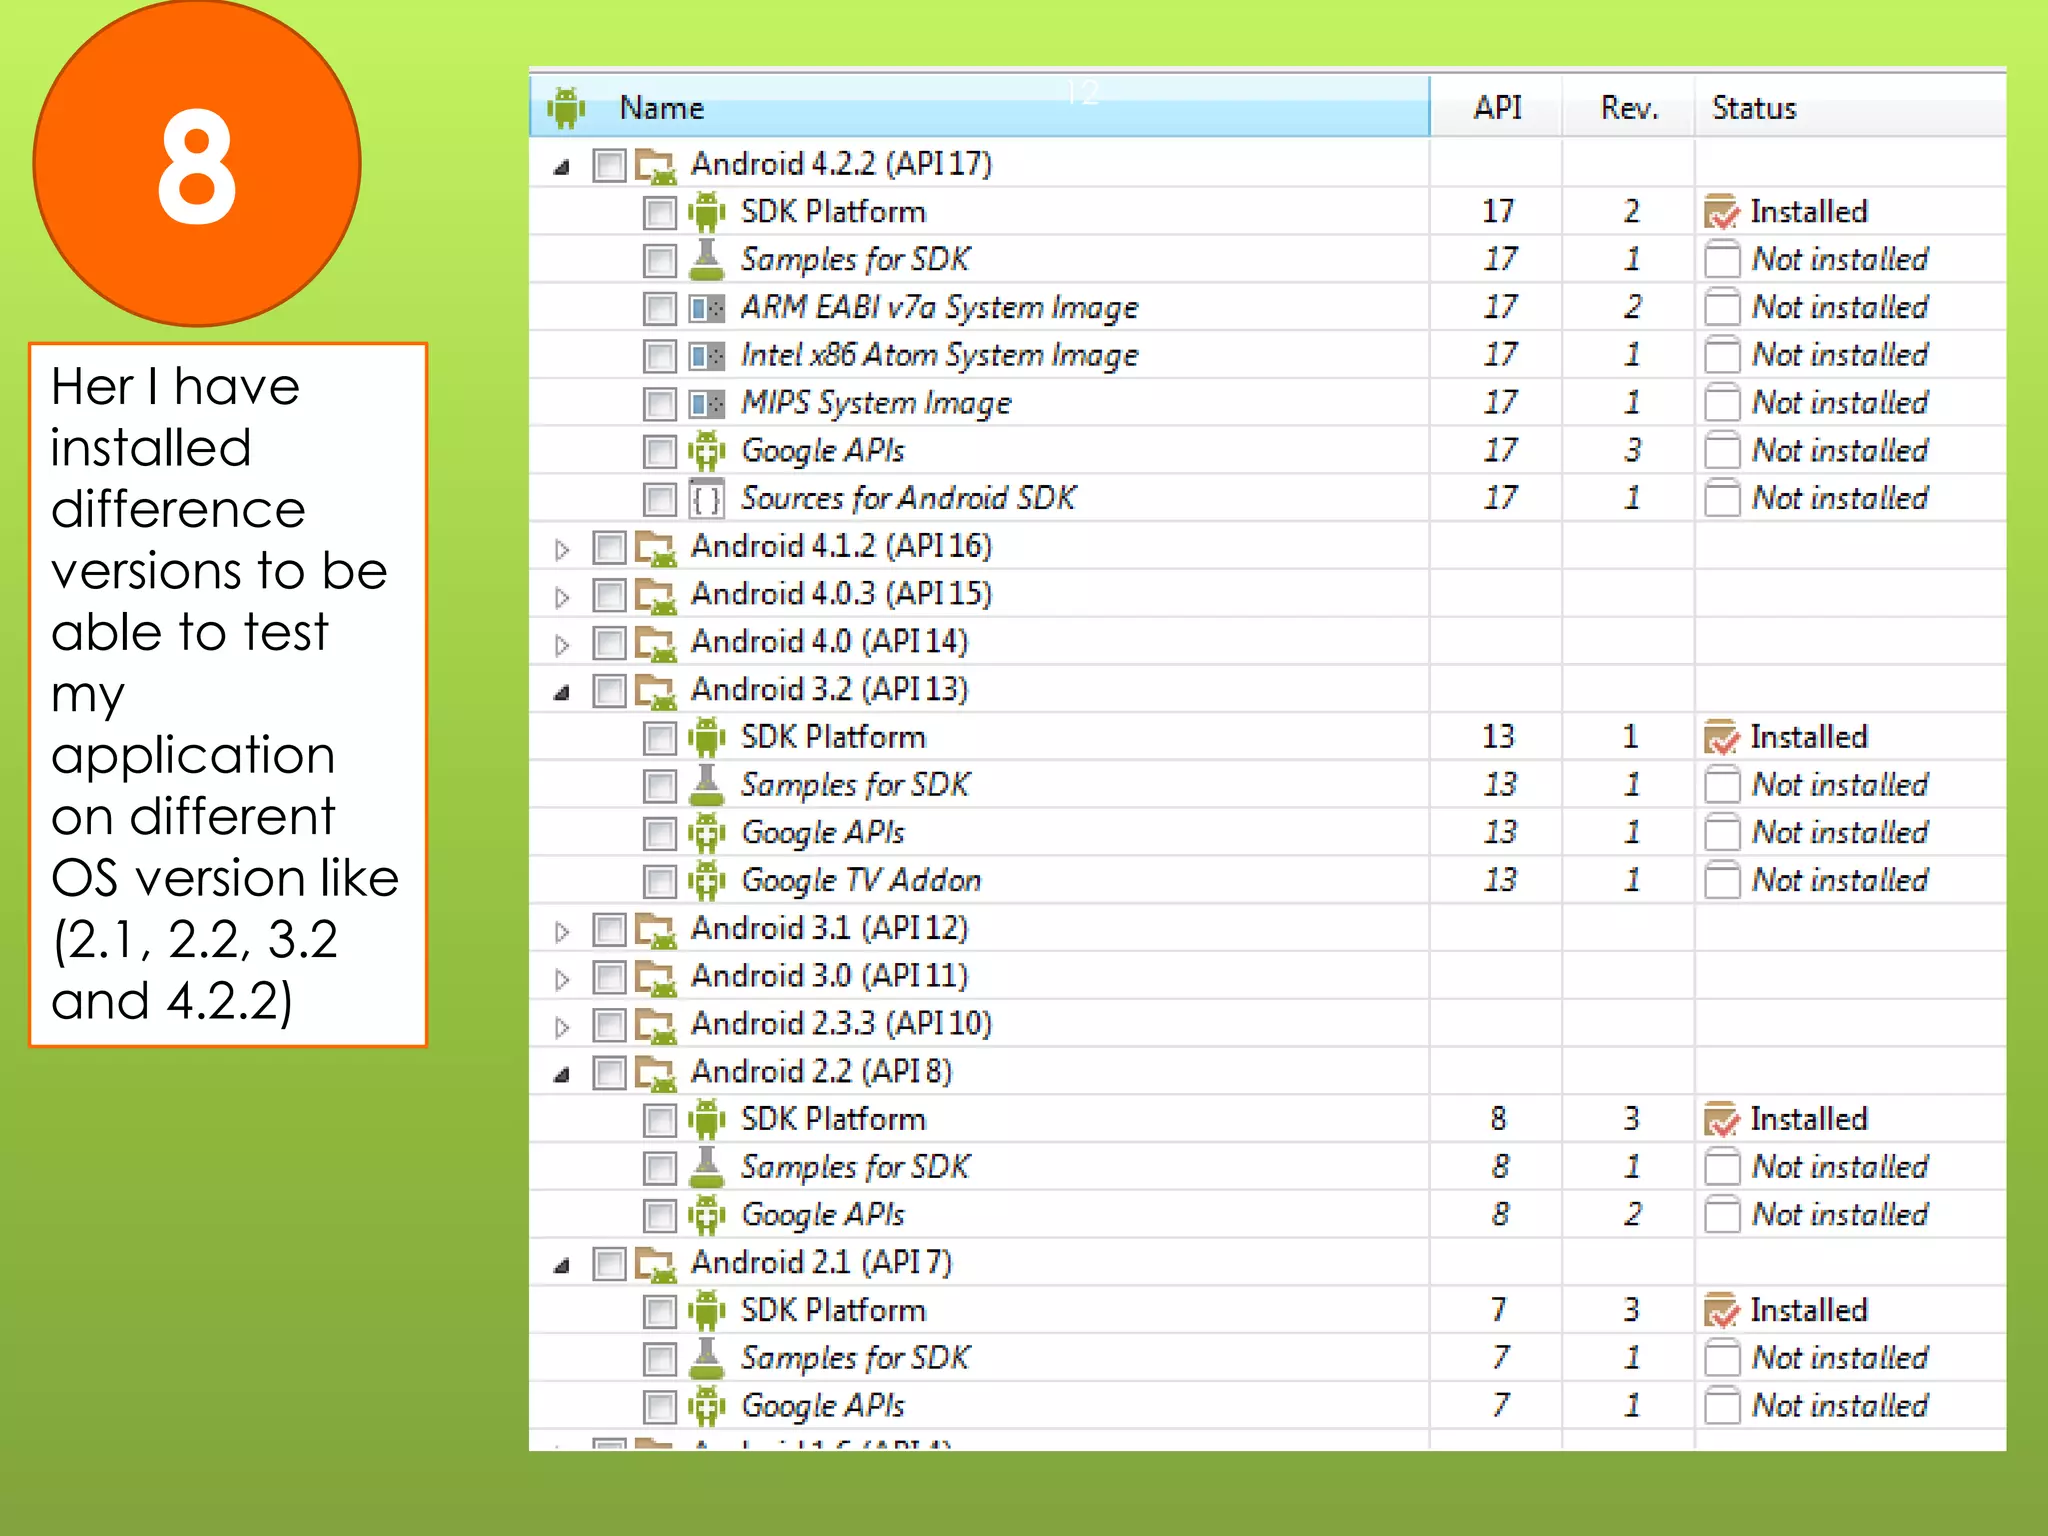Click the folder icon beside Android 2.2 (API 8)

point(657,1073)
